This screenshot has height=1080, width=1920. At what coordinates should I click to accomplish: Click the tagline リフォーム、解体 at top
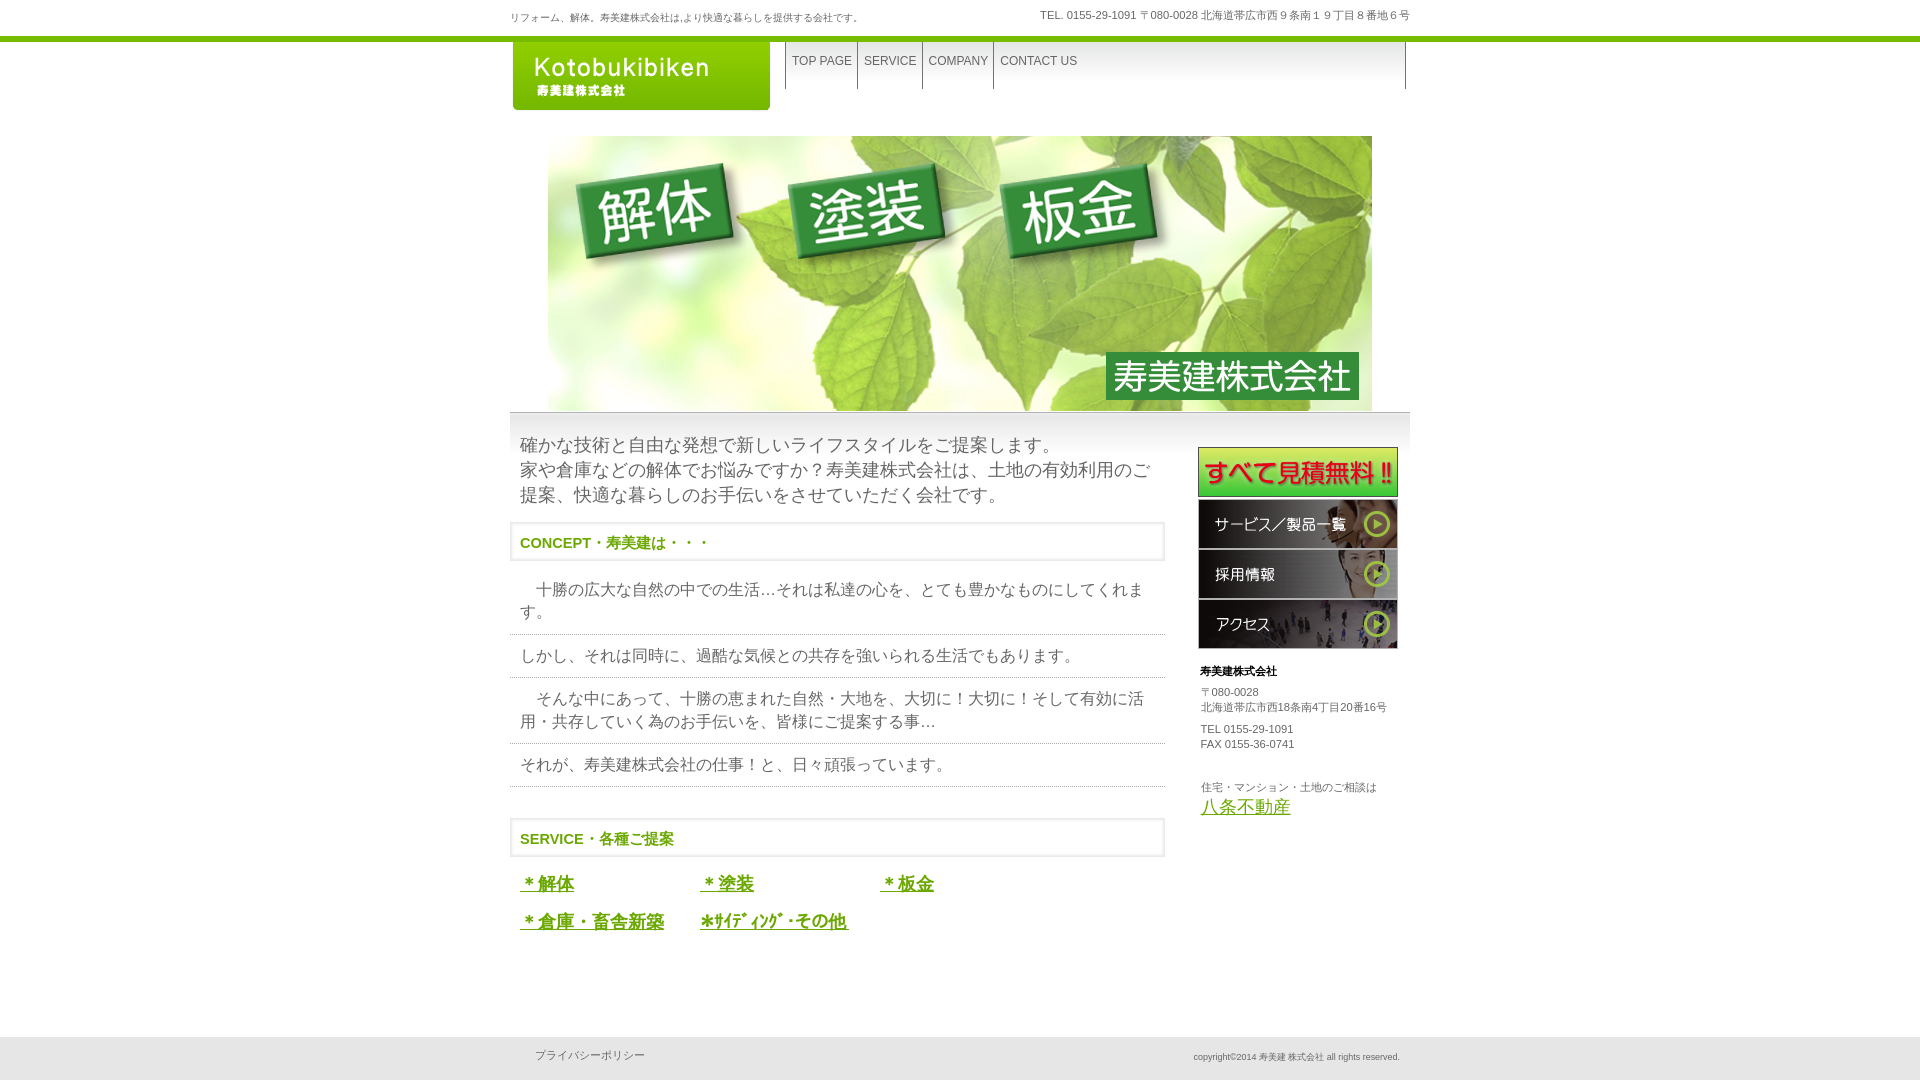pos(686,18)
